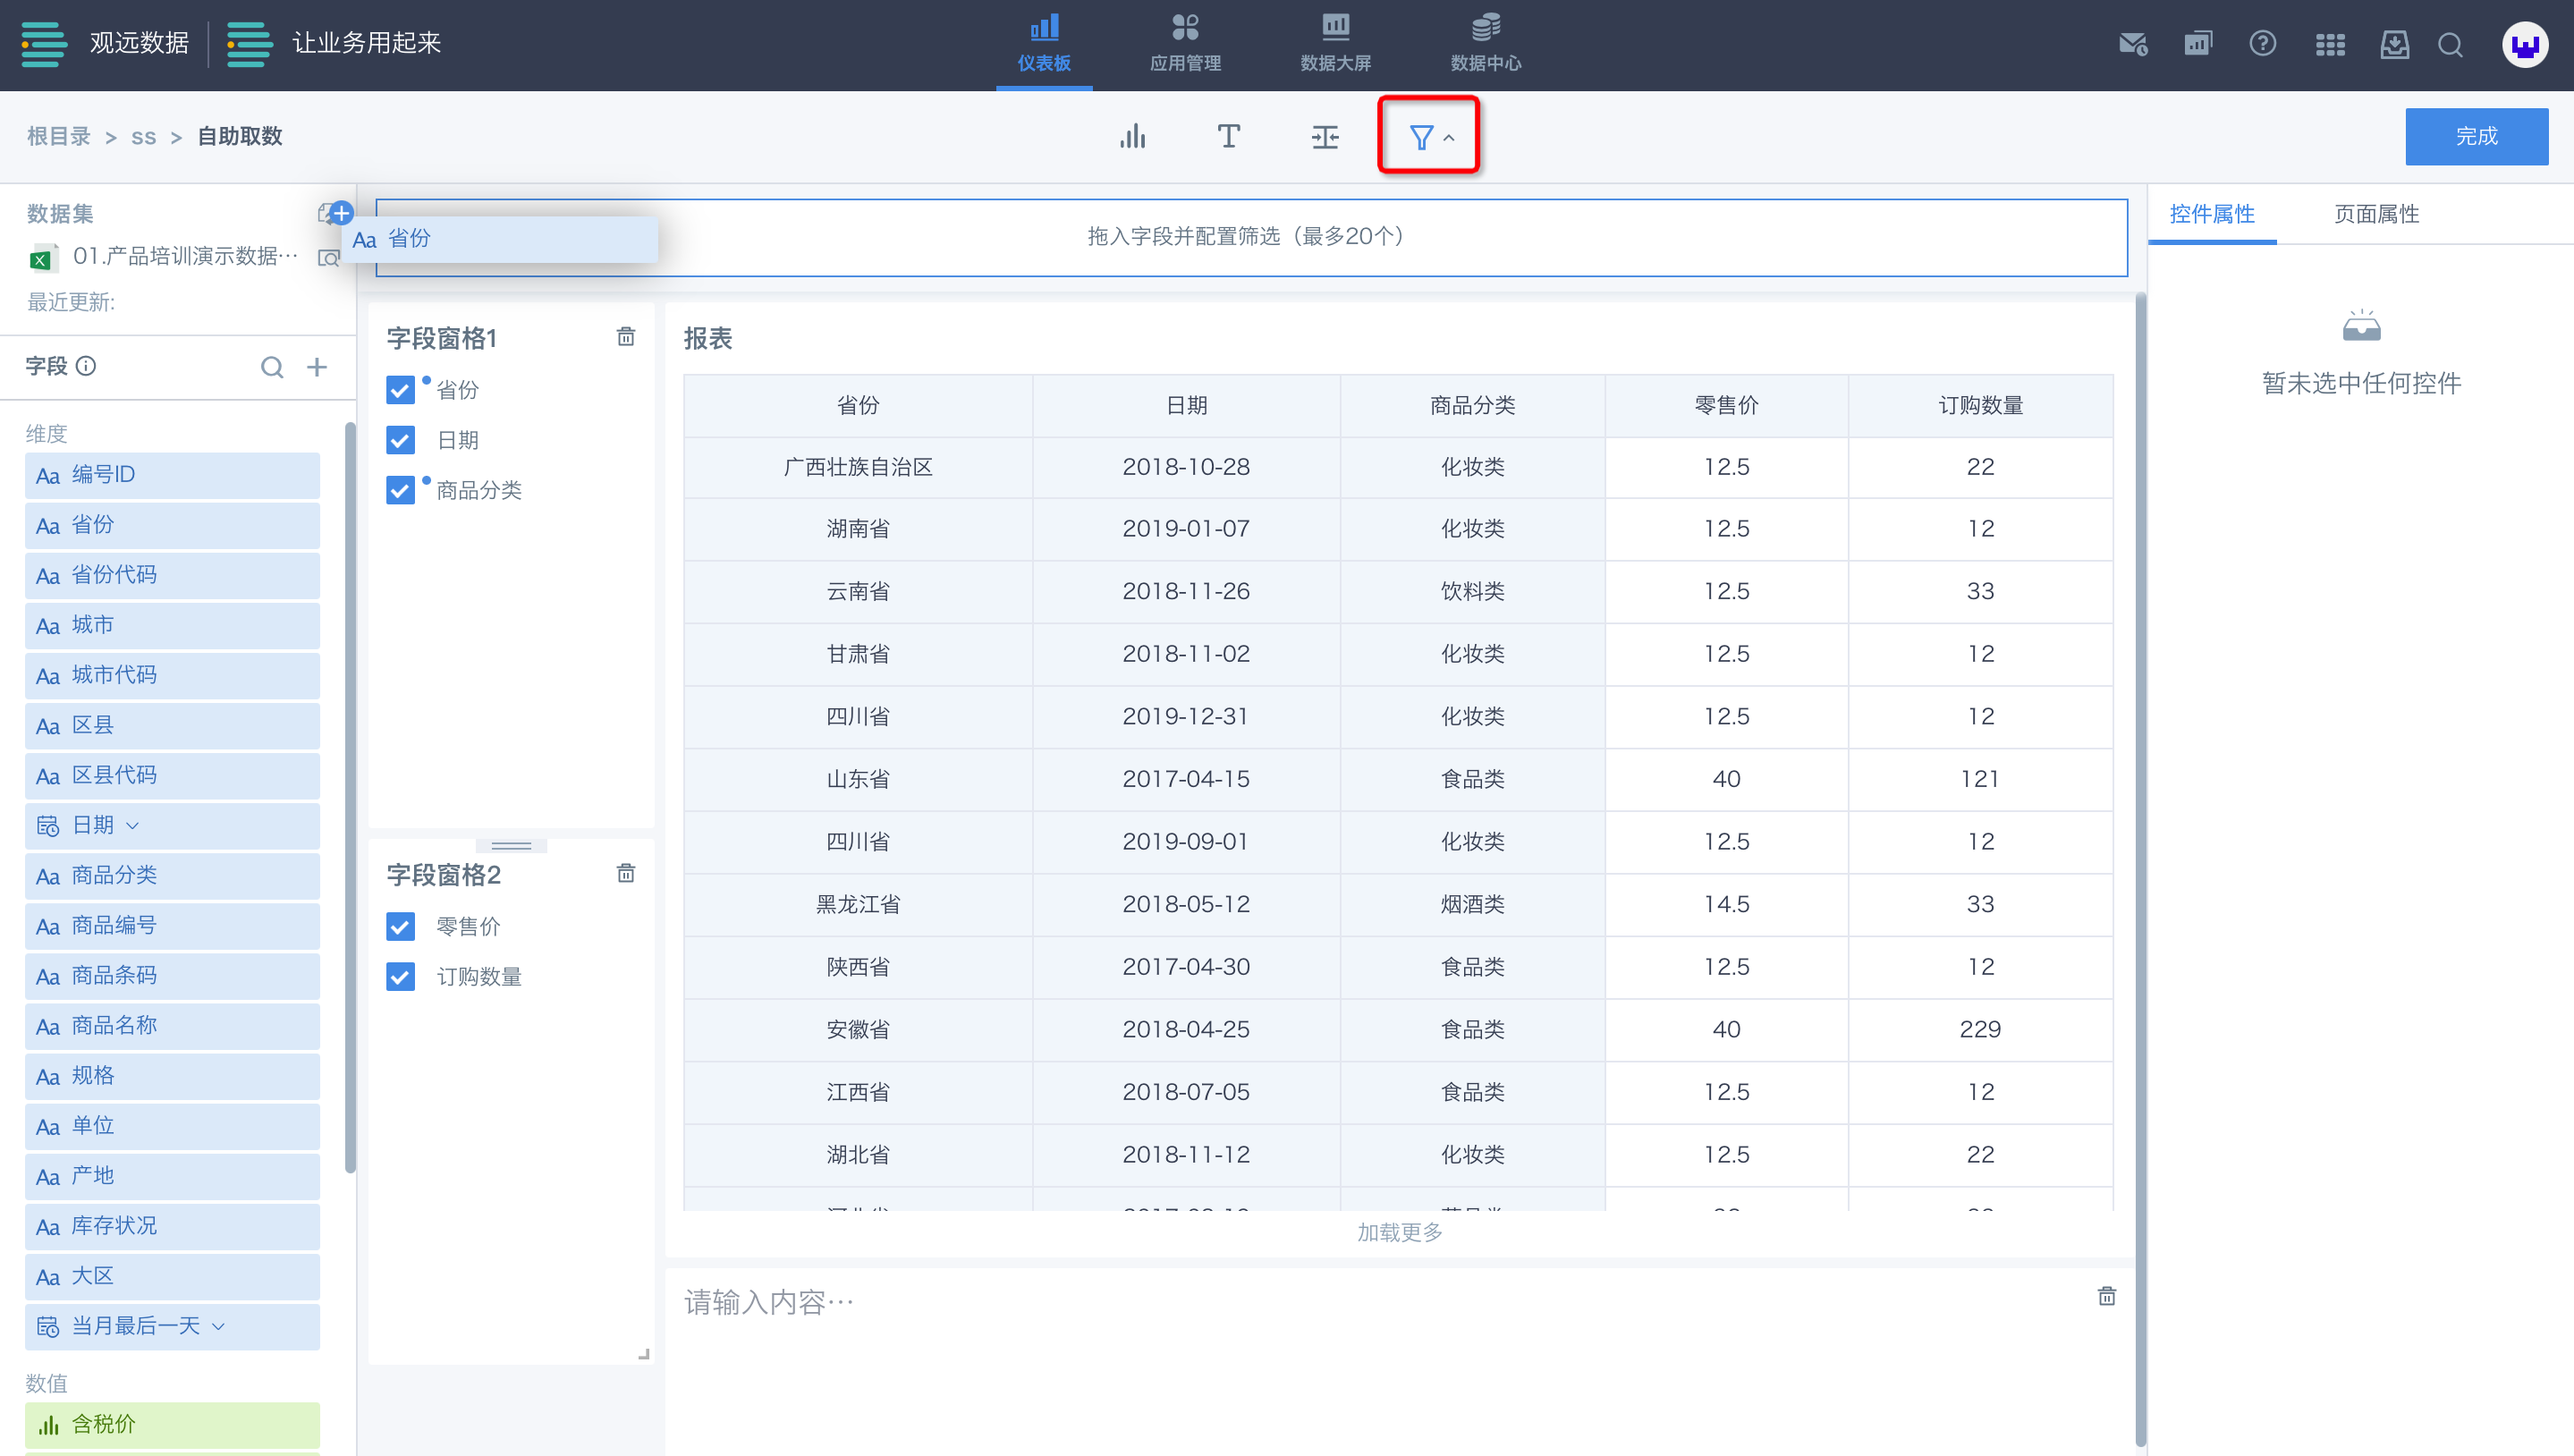Image resolution: width=2574 pixels, height=1456 pixels.
Task: Click the 完成 button
Action: tap(2476, 136)
